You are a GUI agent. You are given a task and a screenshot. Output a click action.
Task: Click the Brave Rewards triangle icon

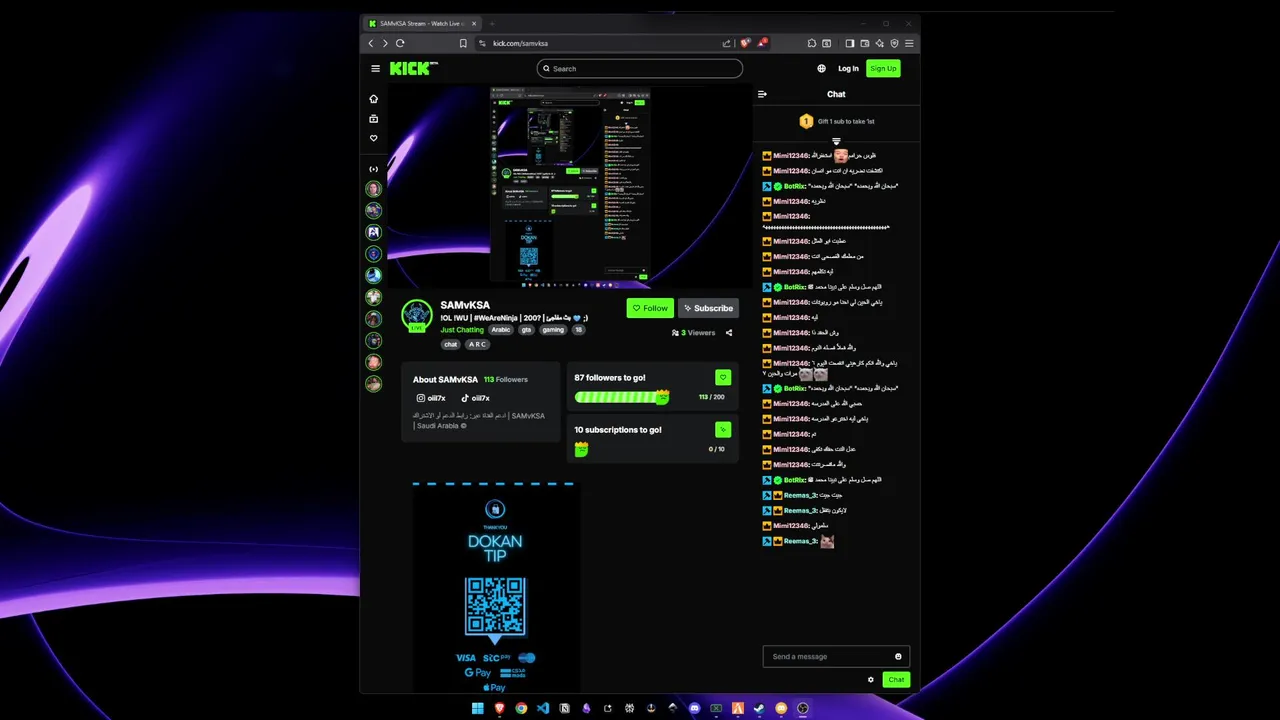(761, 43)
